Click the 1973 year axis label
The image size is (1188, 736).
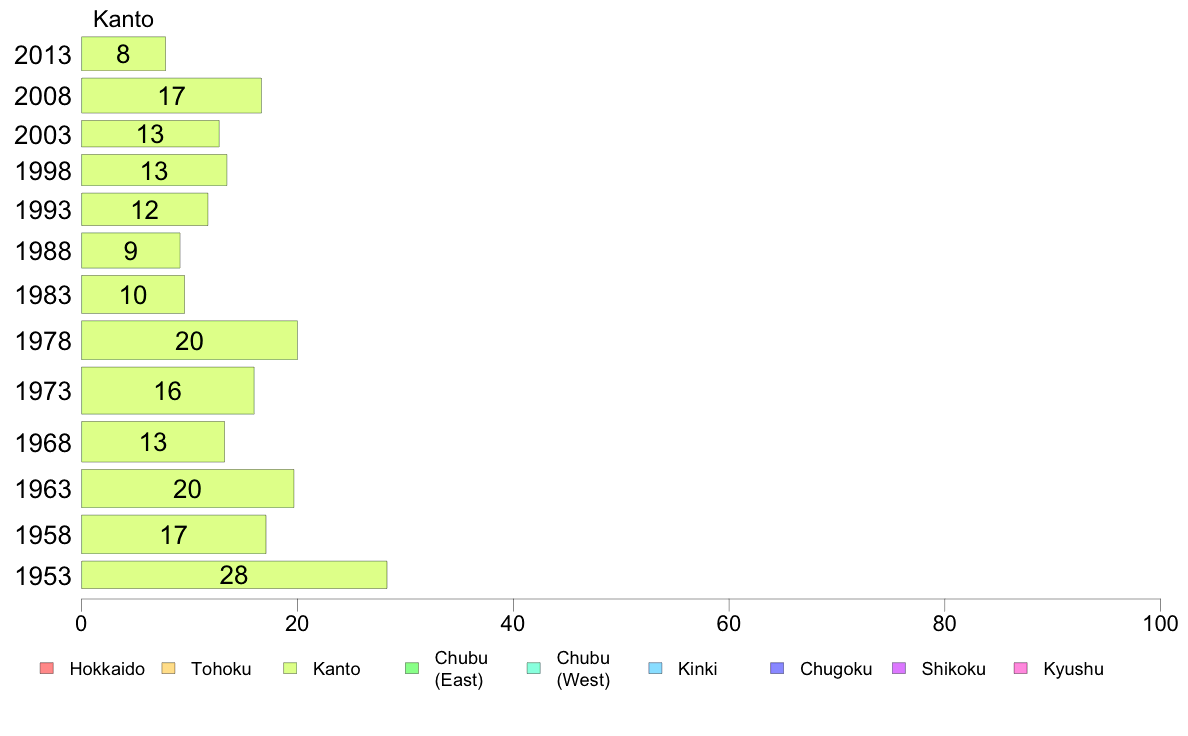[x=43, y=391]
